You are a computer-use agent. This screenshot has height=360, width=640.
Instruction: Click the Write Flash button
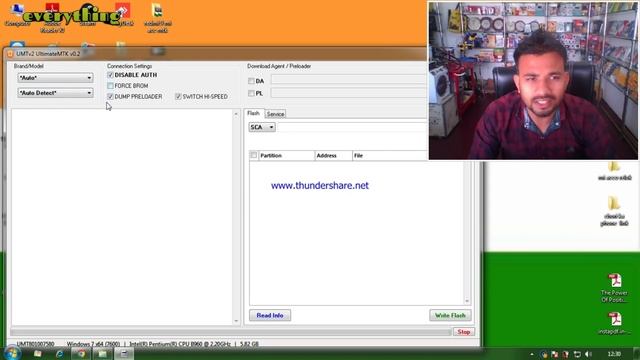[450, 316]
